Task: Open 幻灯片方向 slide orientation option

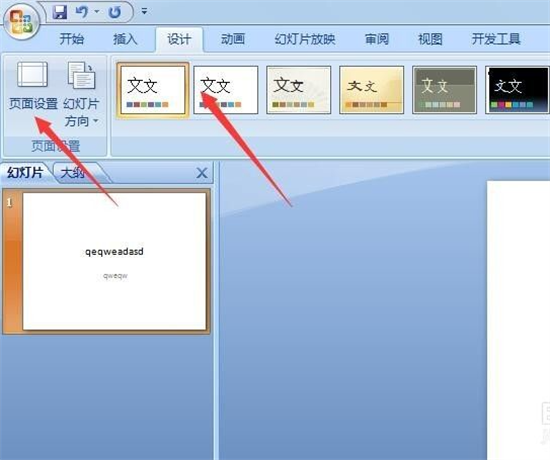Action: point(81,94)
